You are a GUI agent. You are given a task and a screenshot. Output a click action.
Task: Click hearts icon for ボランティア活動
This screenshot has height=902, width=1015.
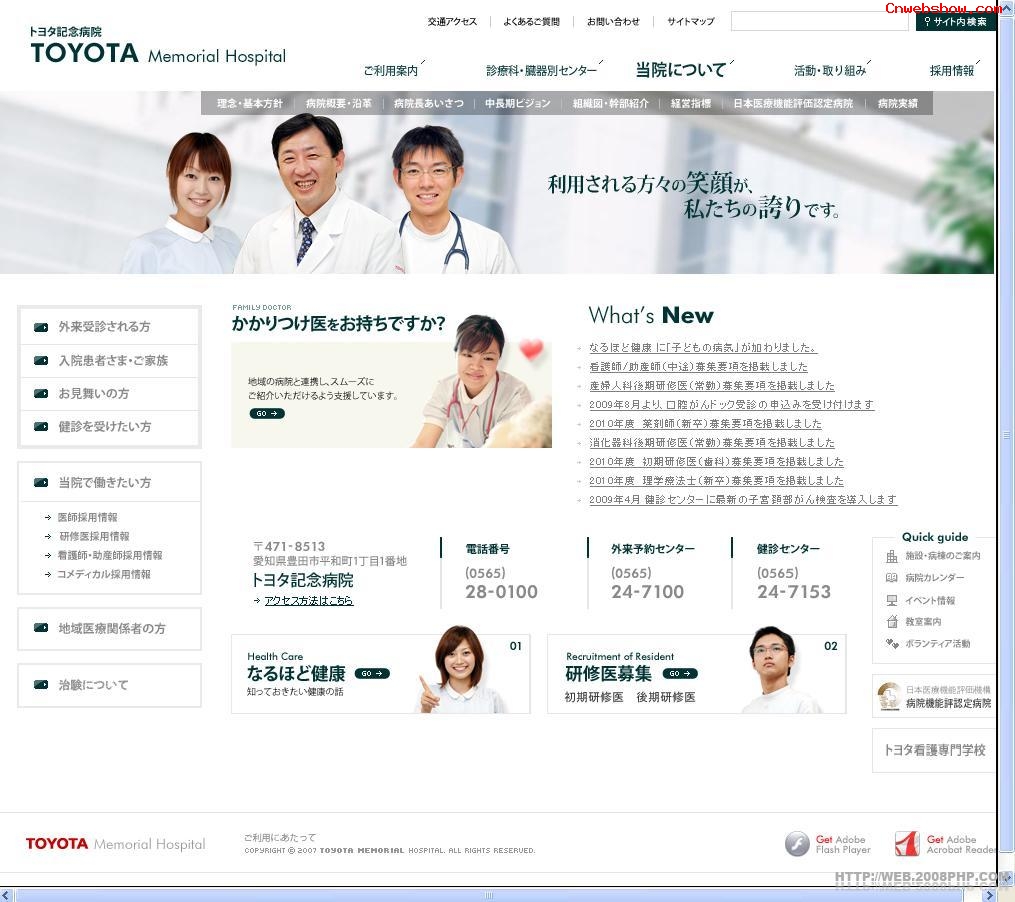[892, 644]
